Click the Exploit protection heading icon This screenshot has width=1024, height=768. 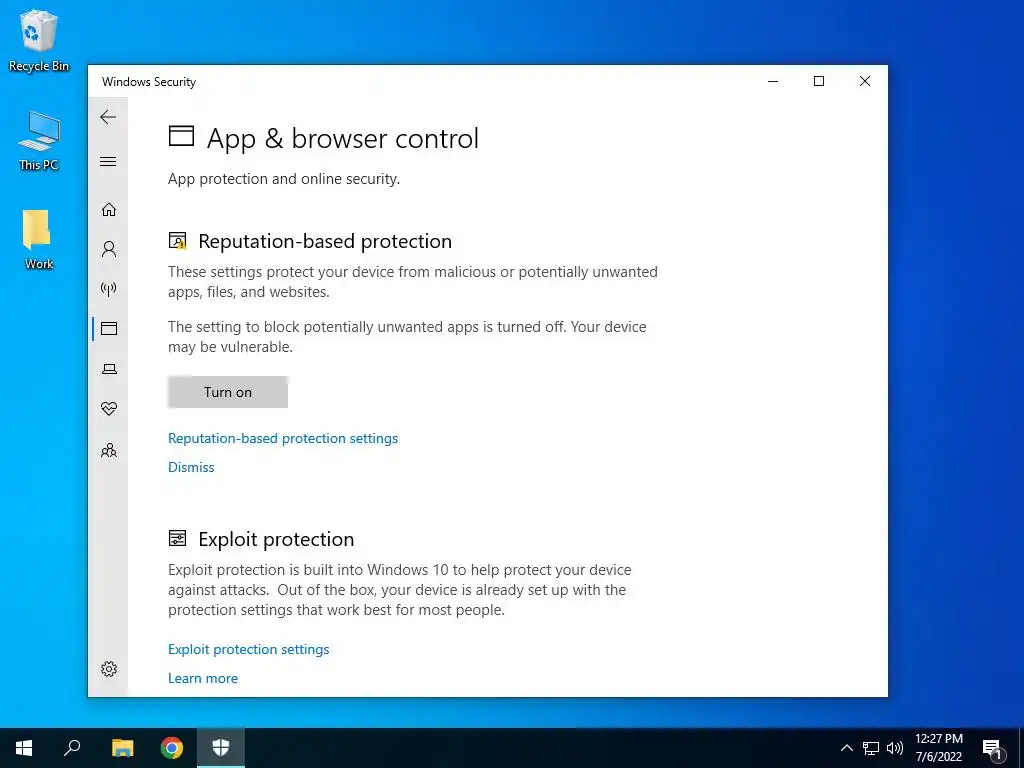pos(178,539)
